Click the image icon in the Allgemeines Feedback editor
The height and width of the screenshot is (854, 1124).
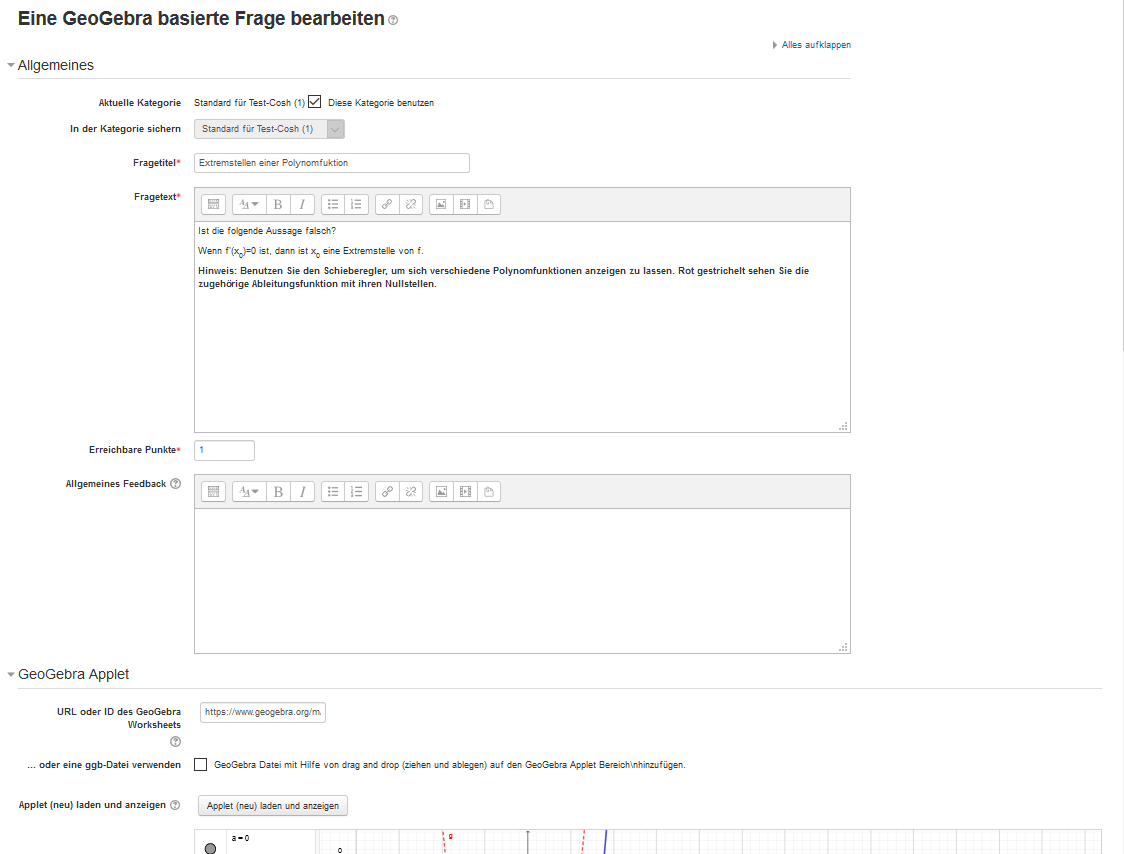(x=441, y=492)
